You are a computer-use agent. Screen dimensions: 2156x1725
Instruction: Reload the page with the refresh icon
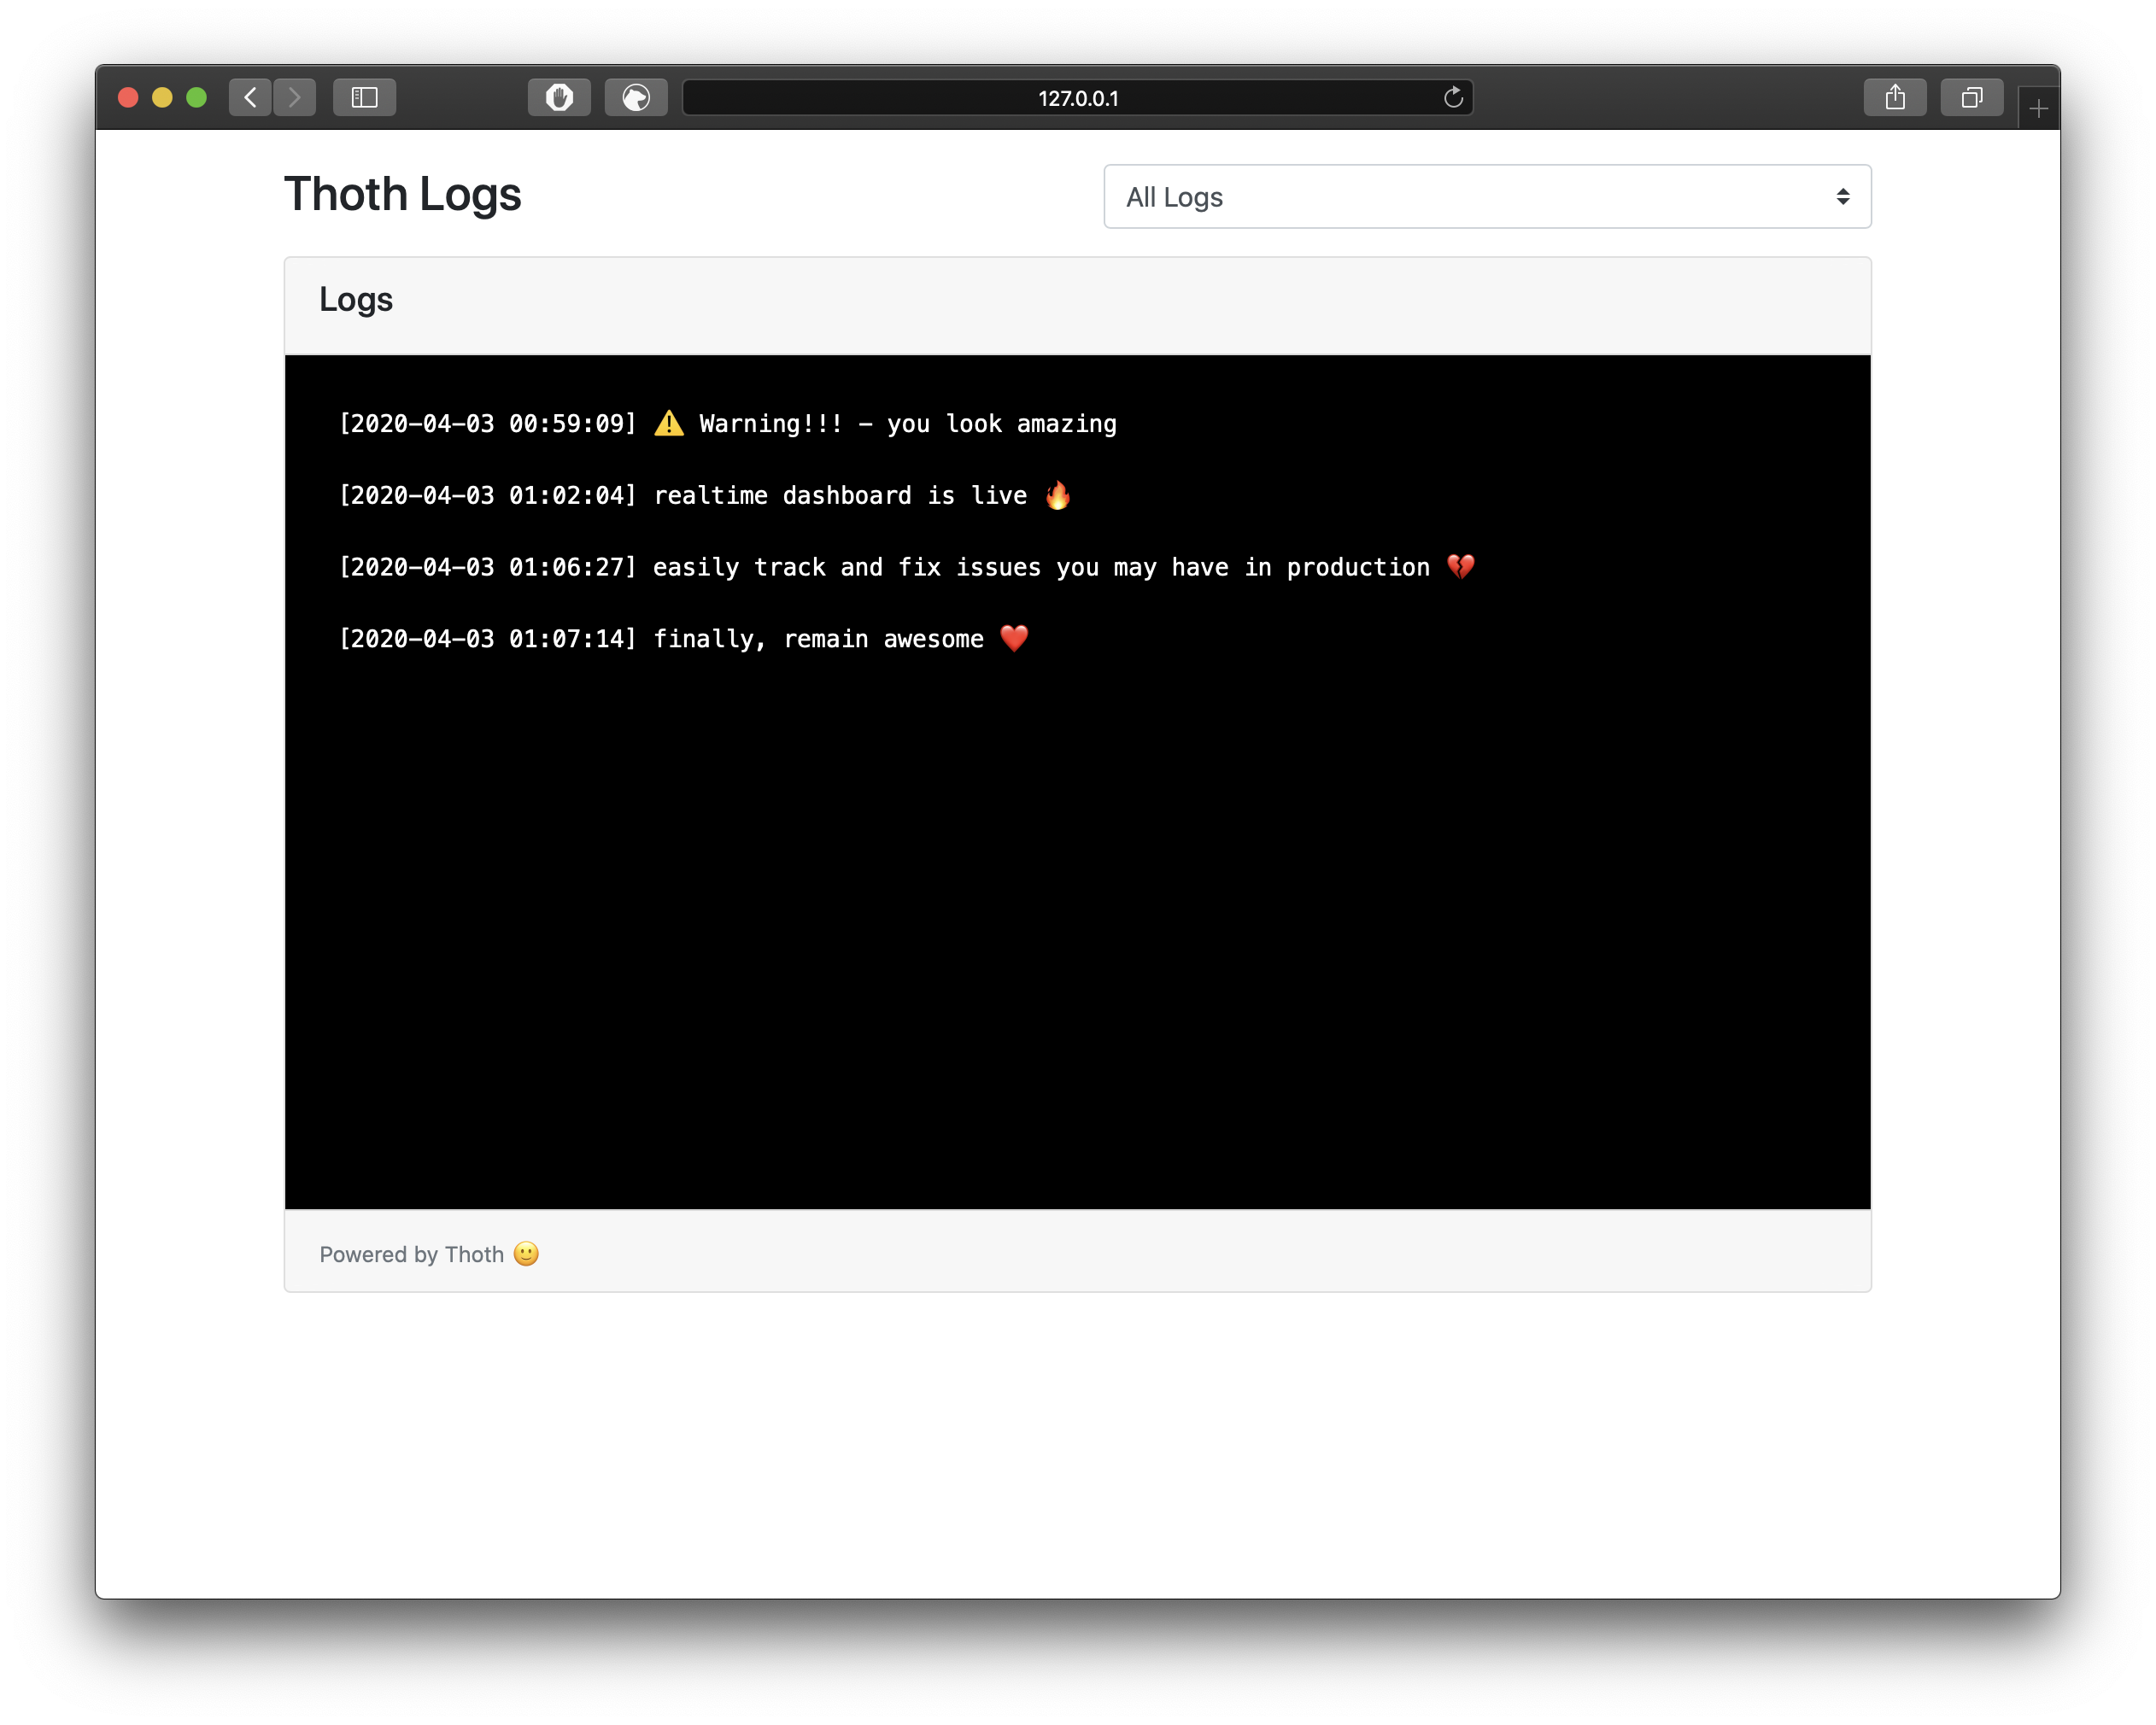click(1453, 97)
